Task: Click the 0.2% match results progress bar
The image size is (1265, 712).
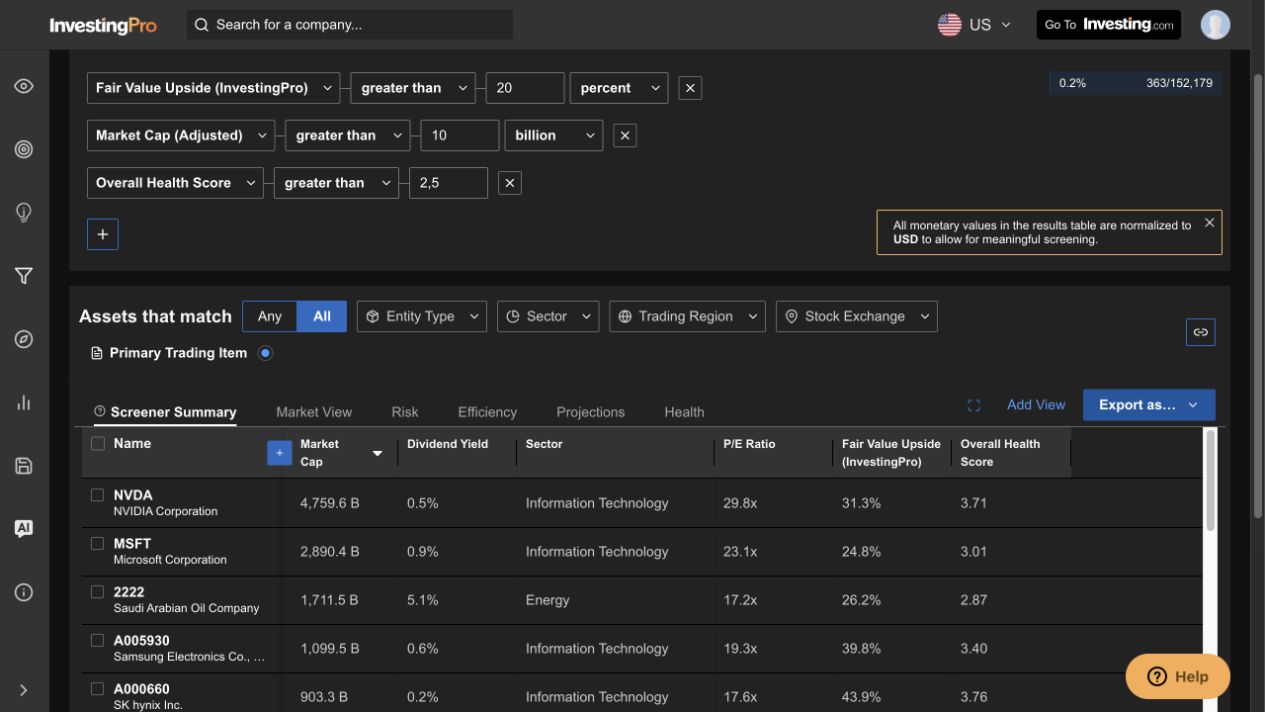Action: point(1136,83)
